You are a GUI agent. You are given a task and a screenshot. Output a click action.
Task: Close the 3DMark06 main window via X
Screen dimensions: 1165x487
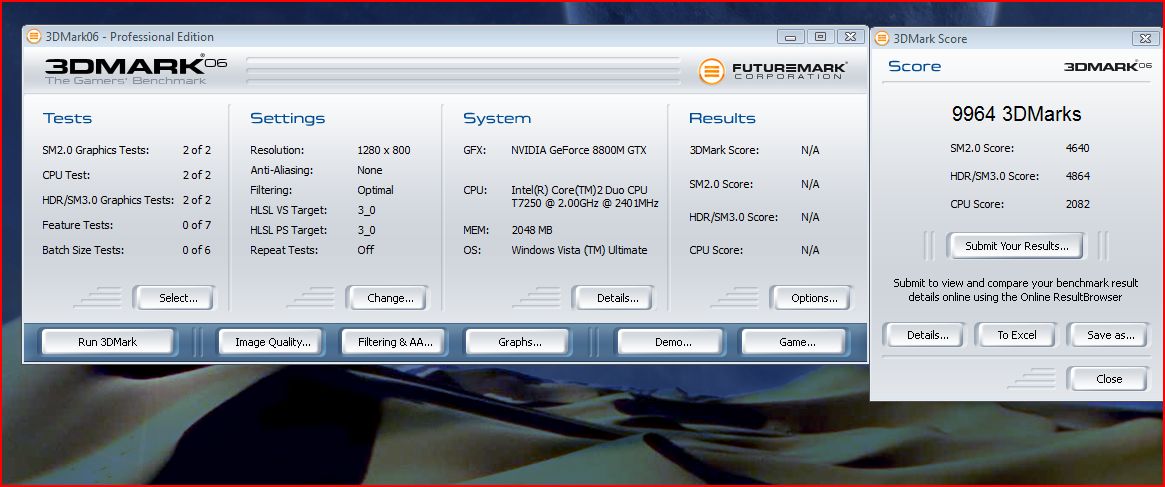[850, 36]
